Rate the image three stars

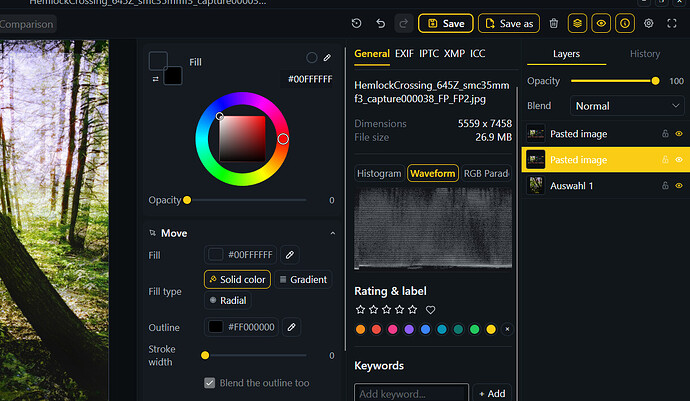386,310
